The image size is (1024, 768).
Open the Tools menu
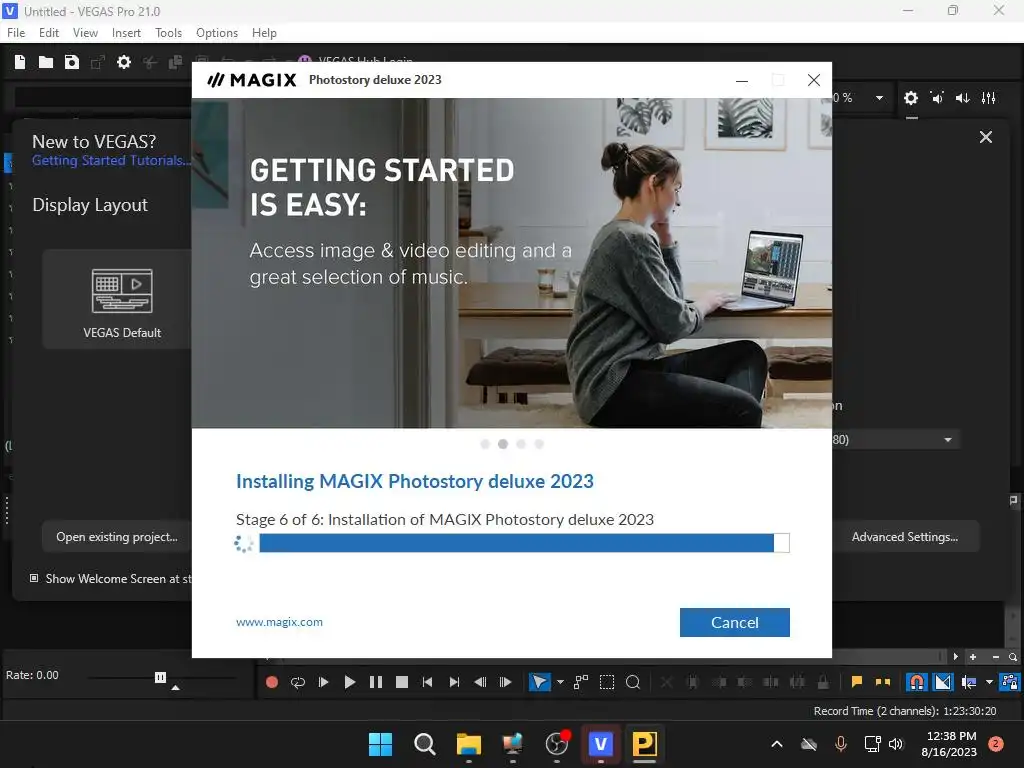pos(168,33)
